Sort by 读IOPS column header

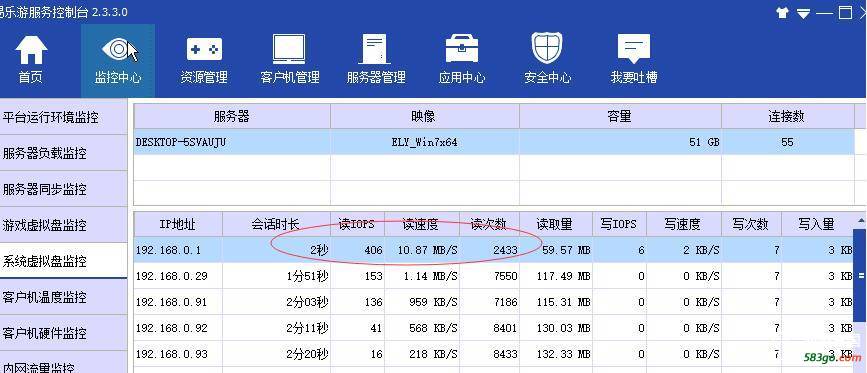tap(358, 224)
